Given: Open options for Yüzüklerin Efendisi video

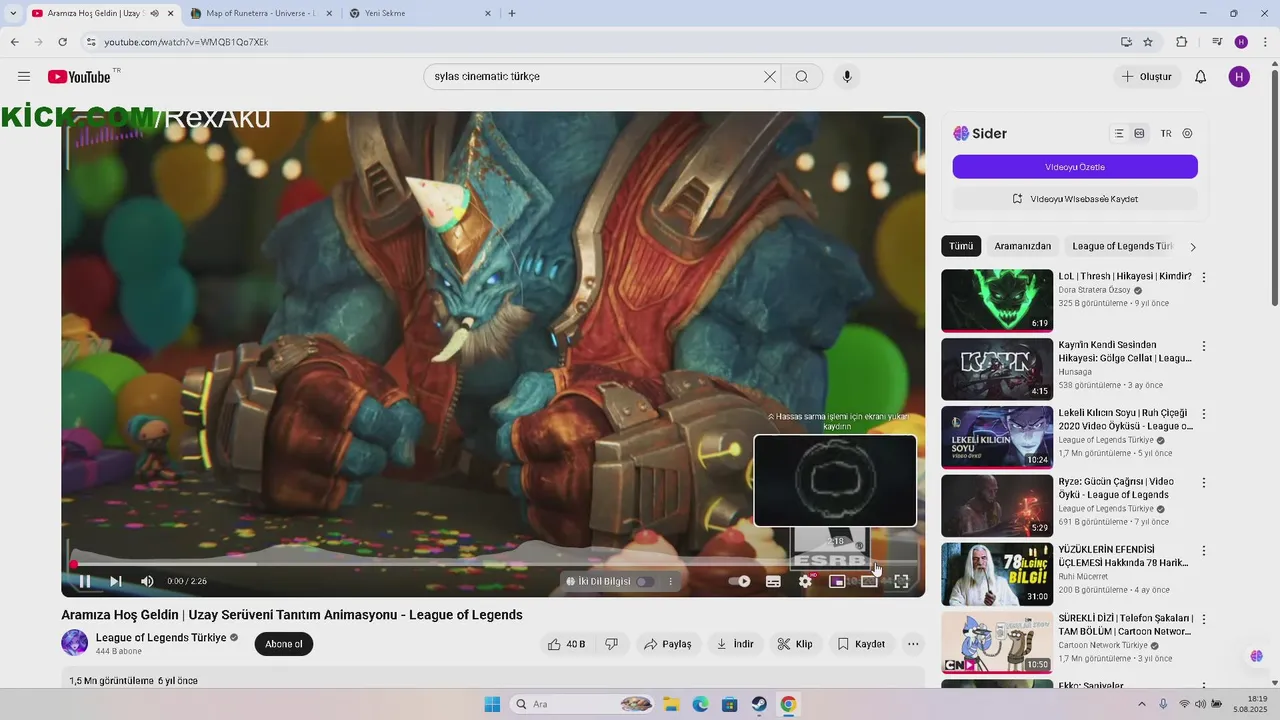Looking at the screenshot, I should click(x=1204, y=550).
